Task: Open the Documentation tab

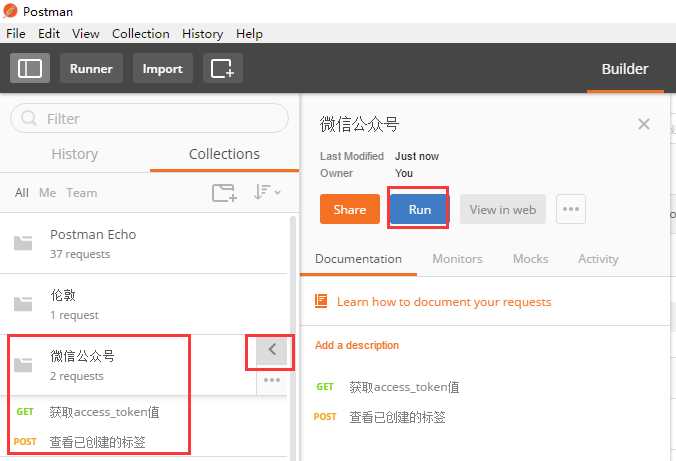Action: coord(358,259)
